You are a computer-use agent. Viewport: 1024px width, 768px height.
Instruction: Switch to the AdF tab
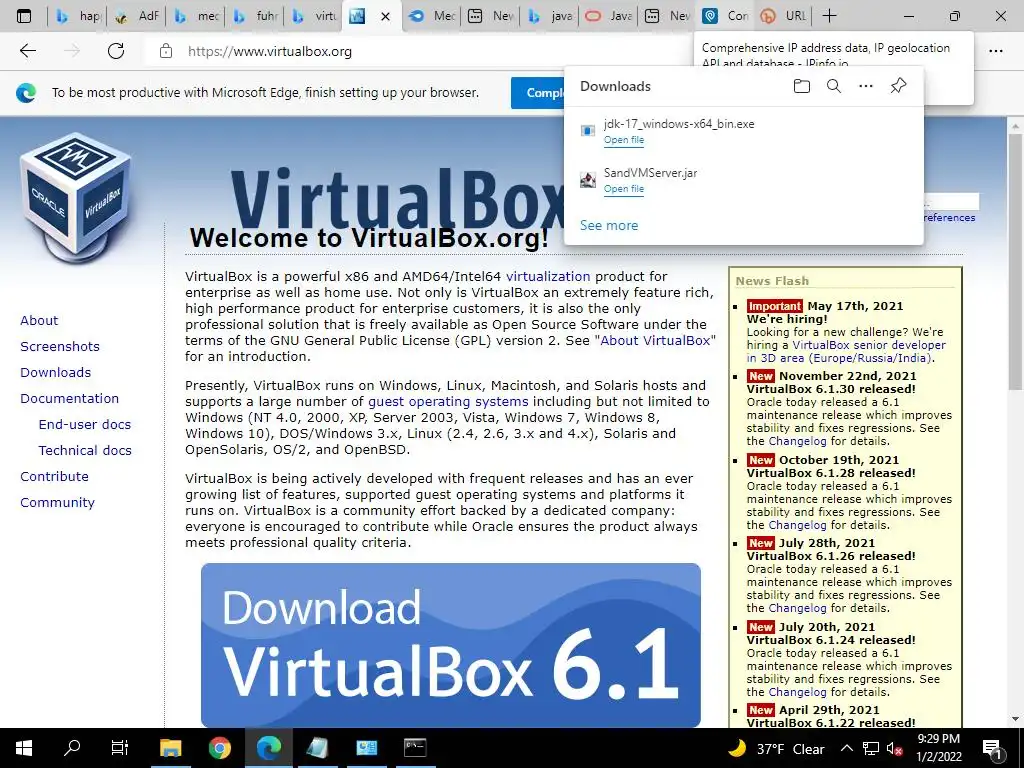click(x=136, y=16)
